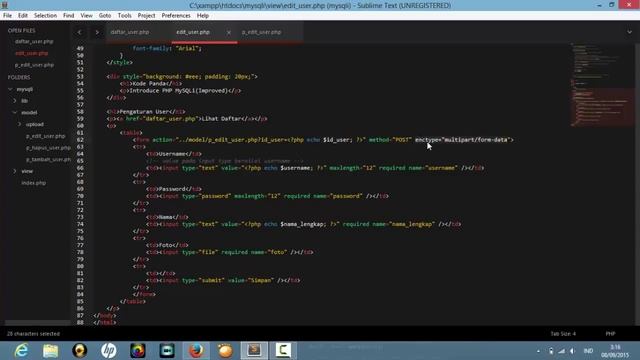Open the media player icon in taskbar
This screenshot has width=640, height=360.
(80, 351)
